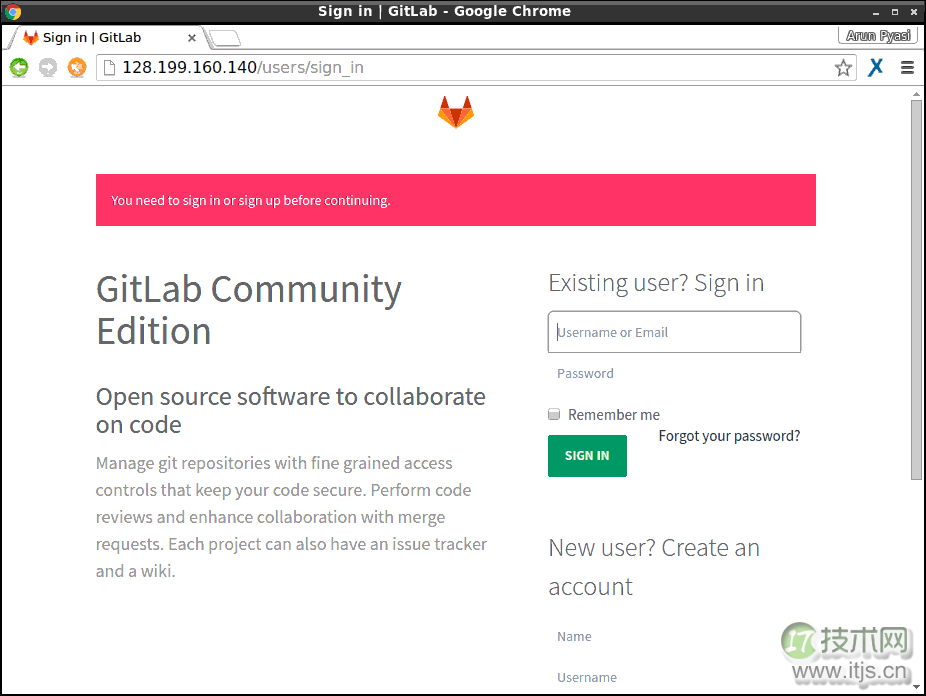Click the green SIGN IN button
The image size is (926, 696).
pos(587,456)
